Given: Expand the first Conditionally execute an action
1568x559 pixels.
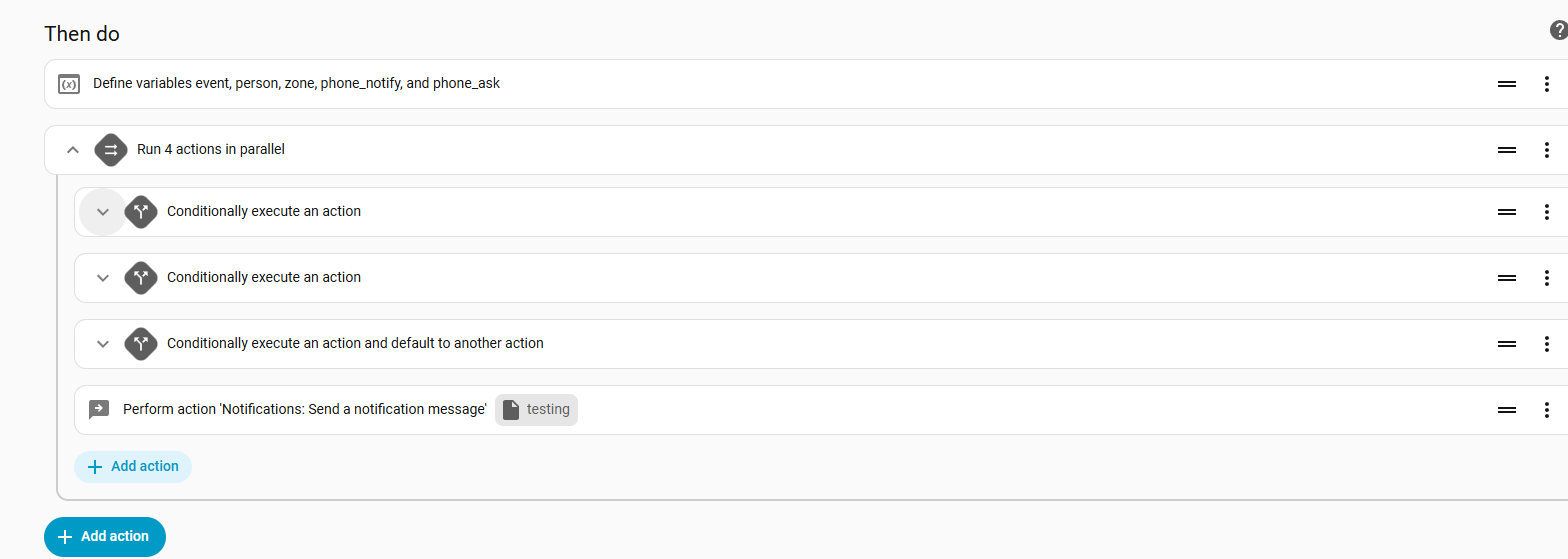Looking at the screenshot, I should coord(102,212).
